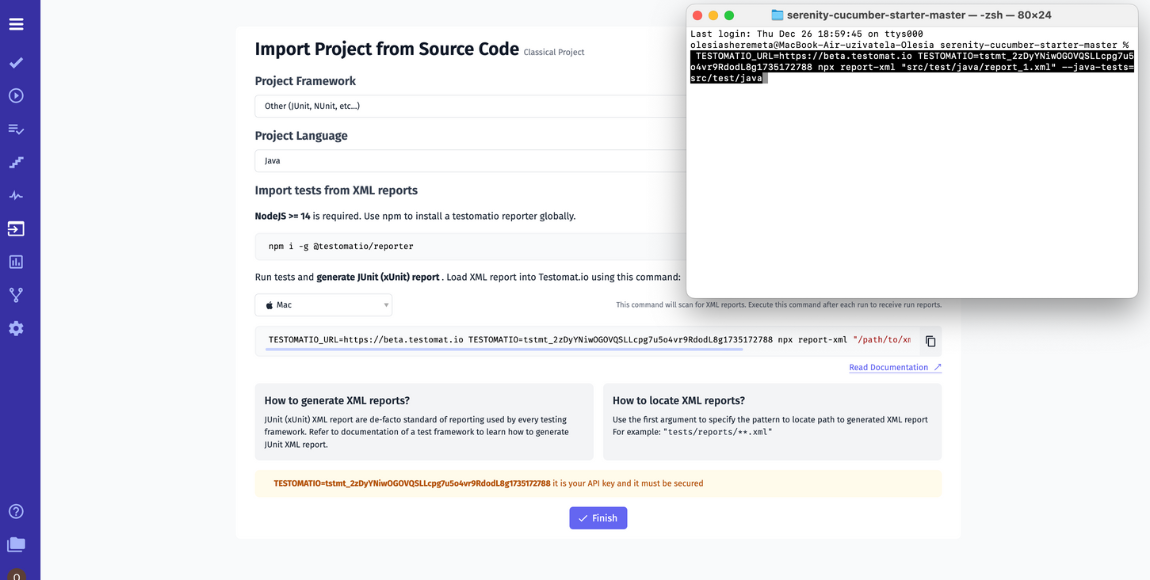1150x580 pixels.
Task: Open the Help question mark icon
Action: pyautogui.click(x=15, y=511)
